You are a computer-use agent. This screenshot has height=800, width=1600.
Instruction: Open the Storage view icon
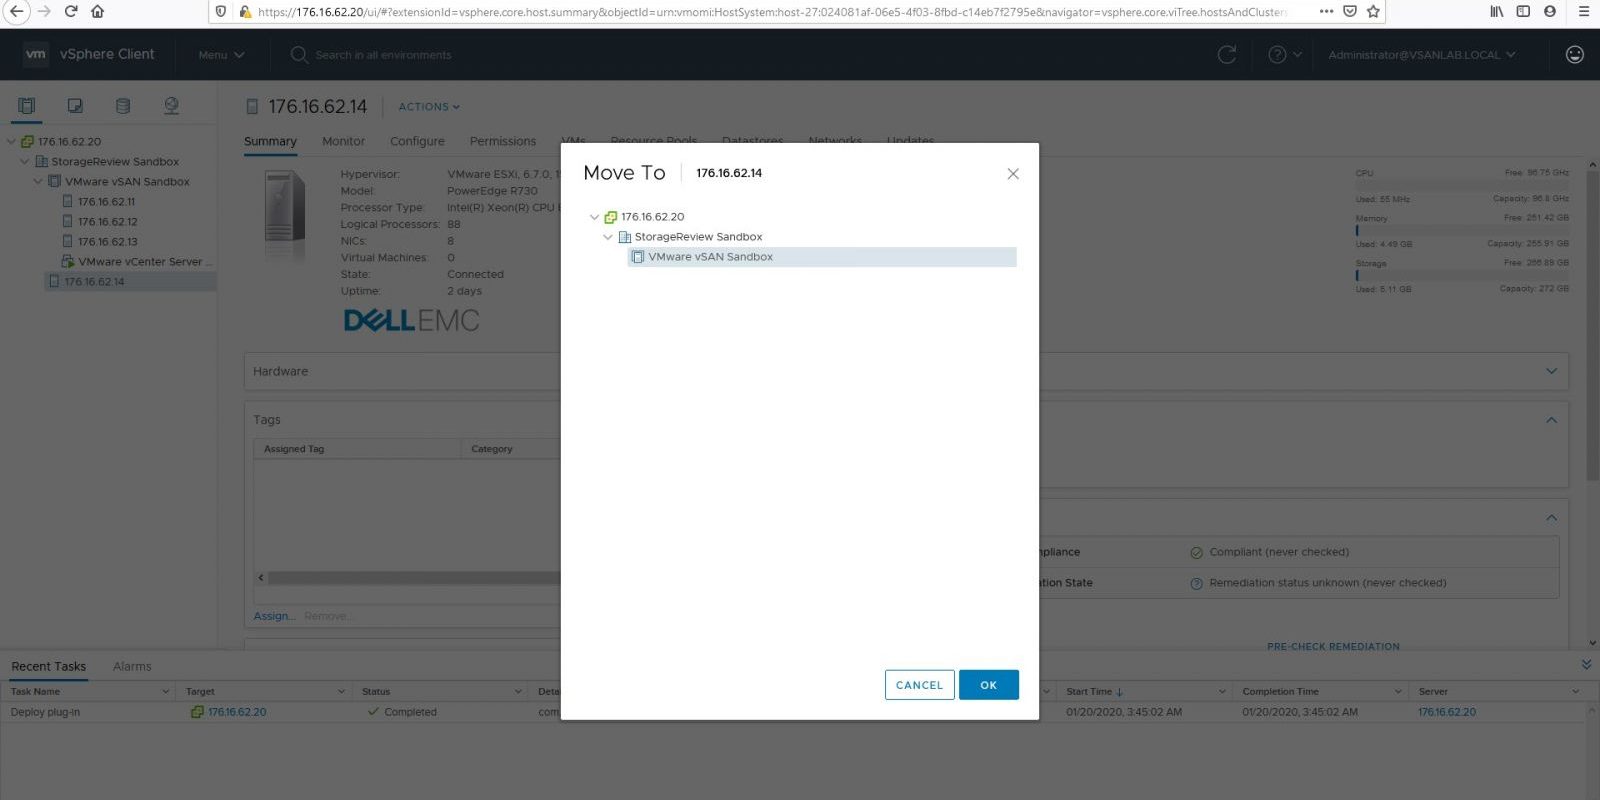(x=123, y=106)
